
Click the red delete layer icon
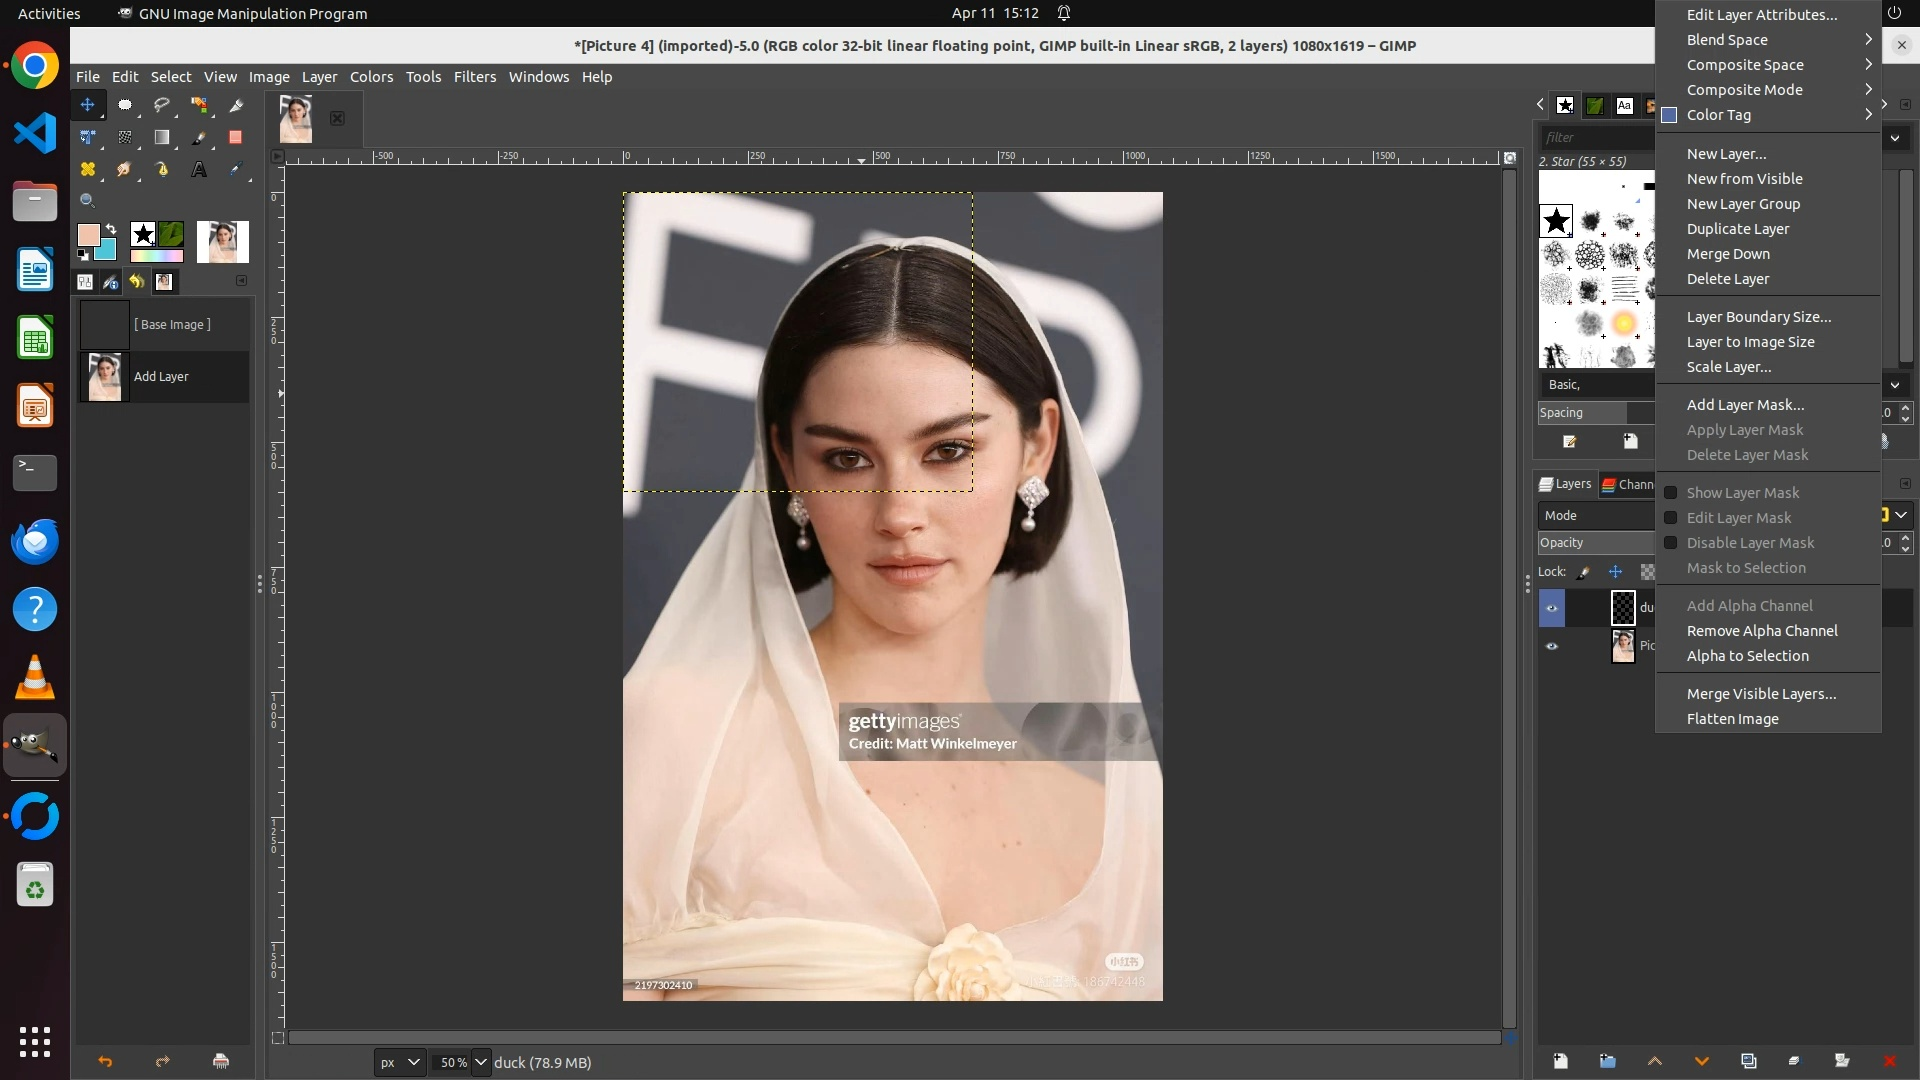click(x=1889, y=1061)
